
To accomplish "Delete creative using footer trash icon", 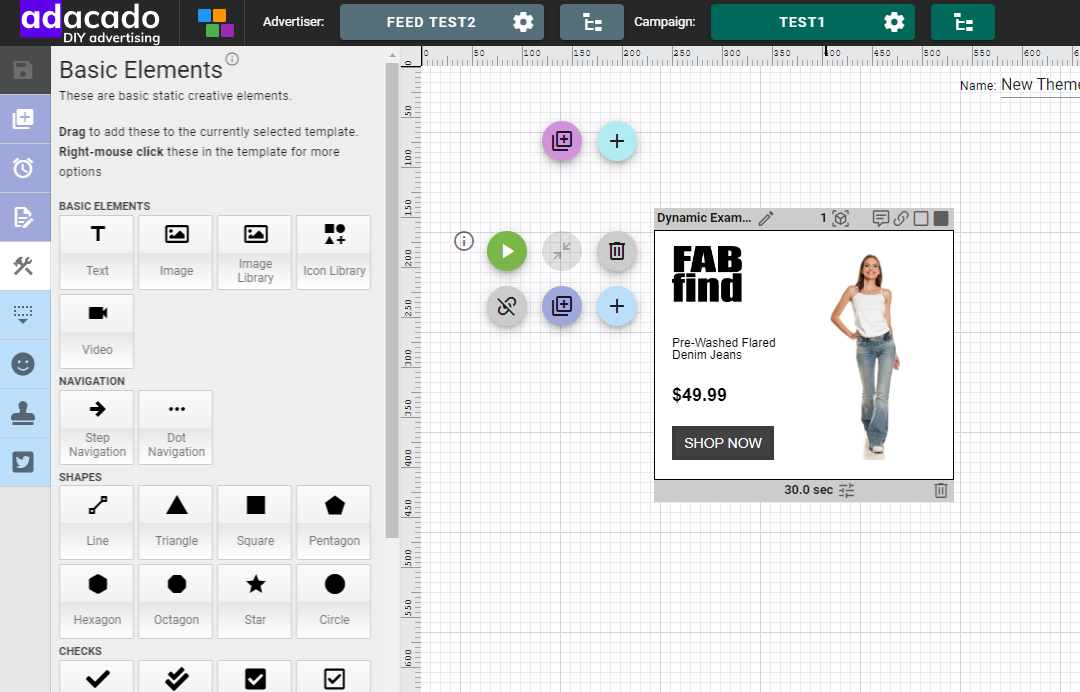I will point(941,490).
